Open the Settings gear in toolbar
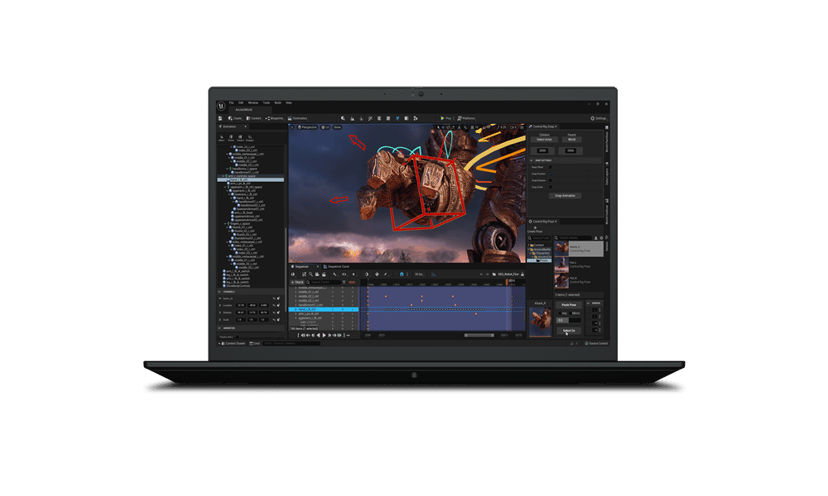The image size is (828, 496). (x=598, y=118)
